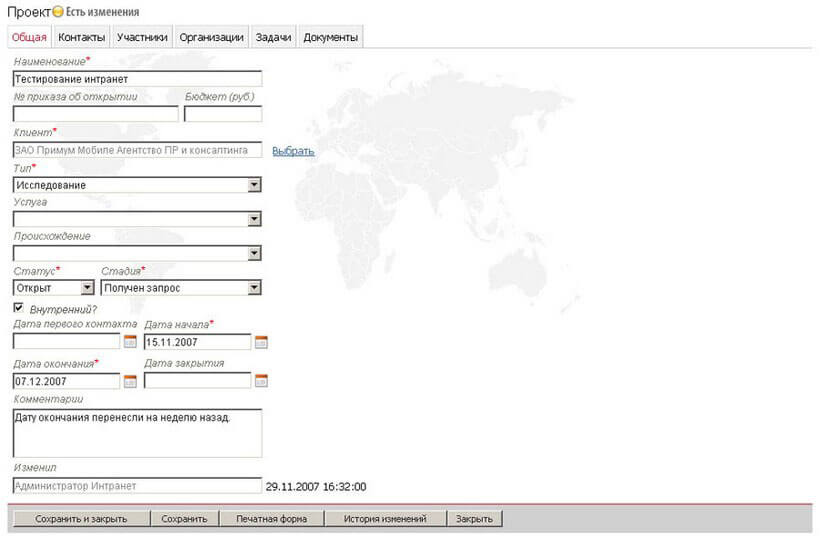Click the yellow changes status icon
This screenshot has width=820, height=547.
coord(58,12)
